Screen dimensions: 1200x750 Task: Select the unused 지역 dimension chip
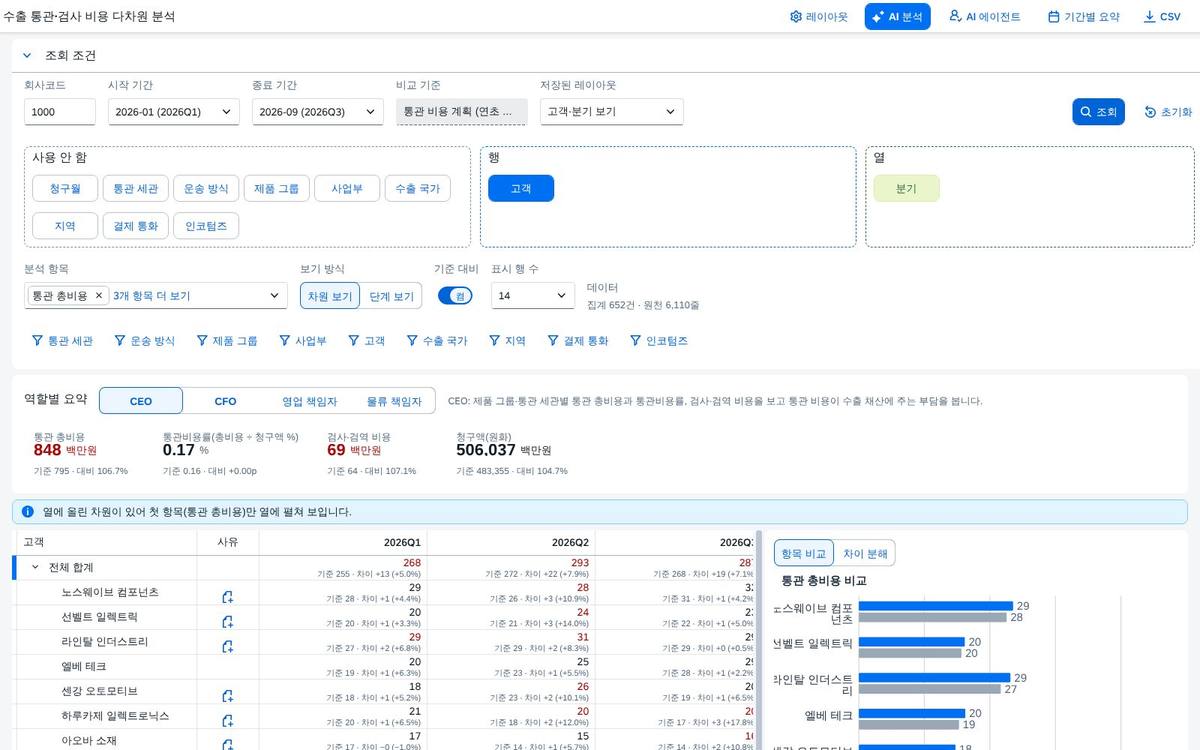pos(65,226)
